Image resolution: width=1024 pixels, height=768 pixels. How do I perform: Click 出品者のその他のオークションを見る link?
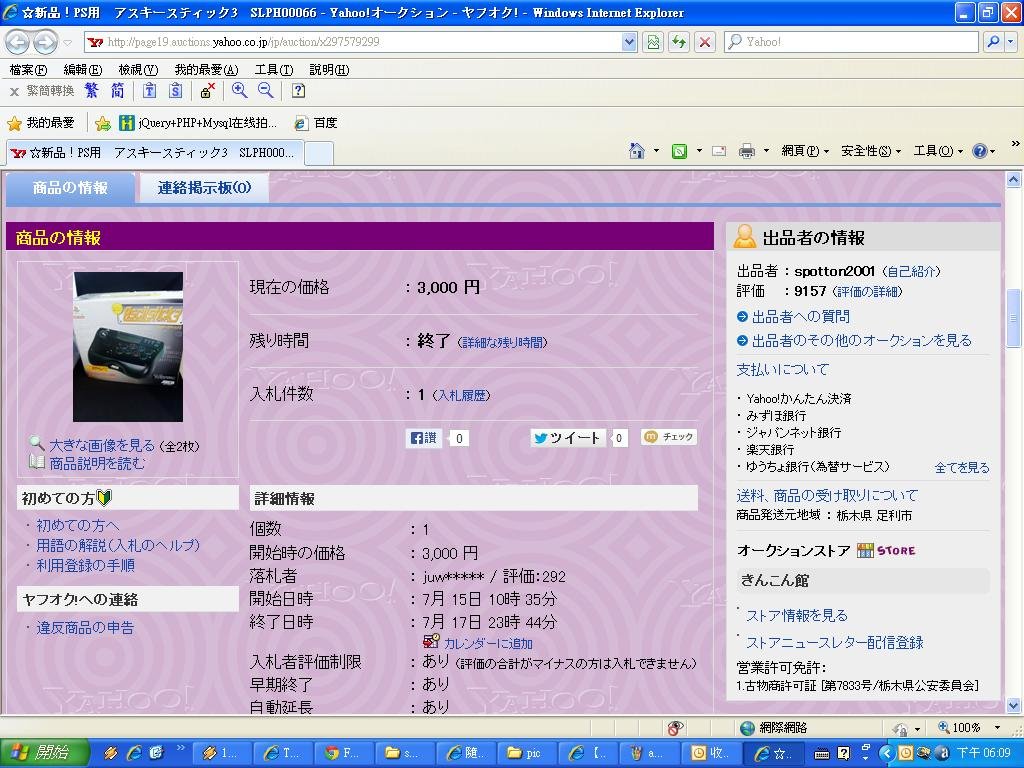tap(861, 341)
